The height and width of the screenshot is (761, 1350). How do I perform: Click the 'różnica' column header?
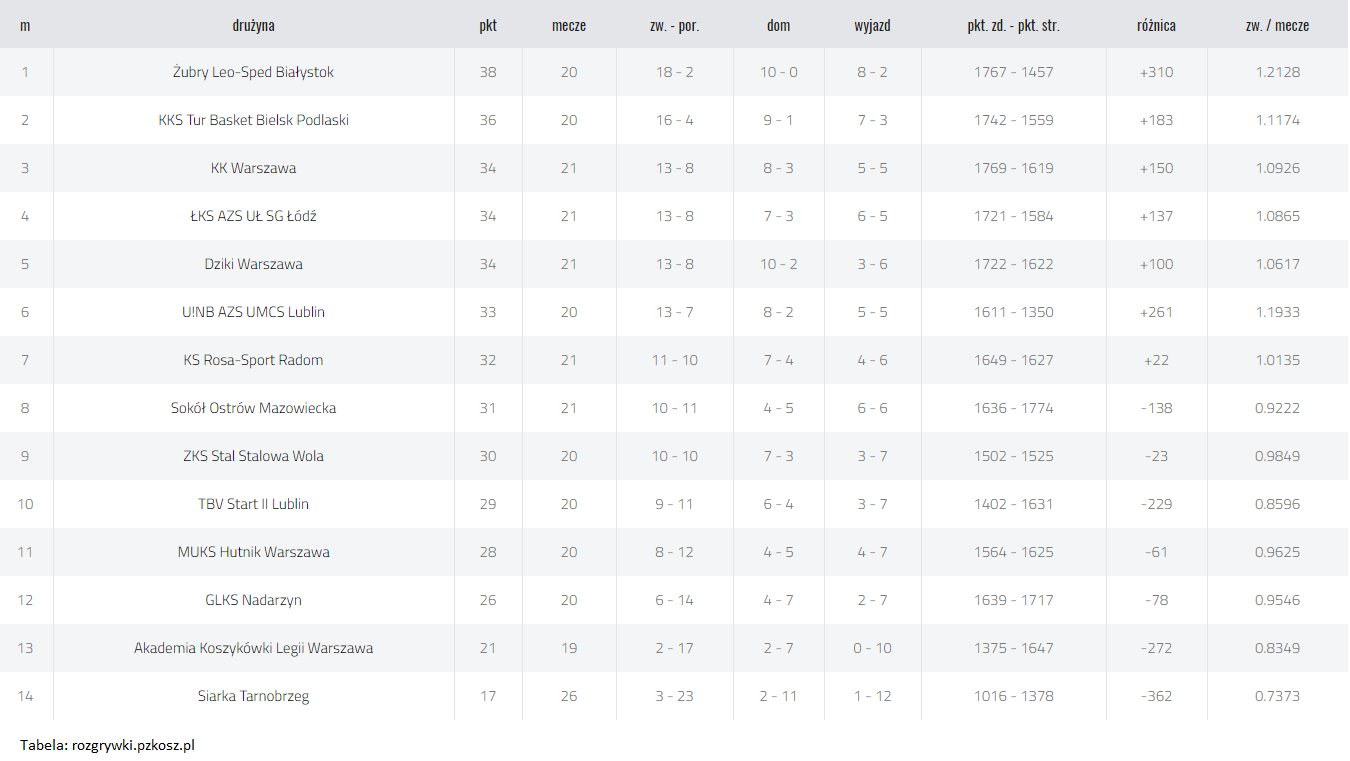tap(1156, 26)
